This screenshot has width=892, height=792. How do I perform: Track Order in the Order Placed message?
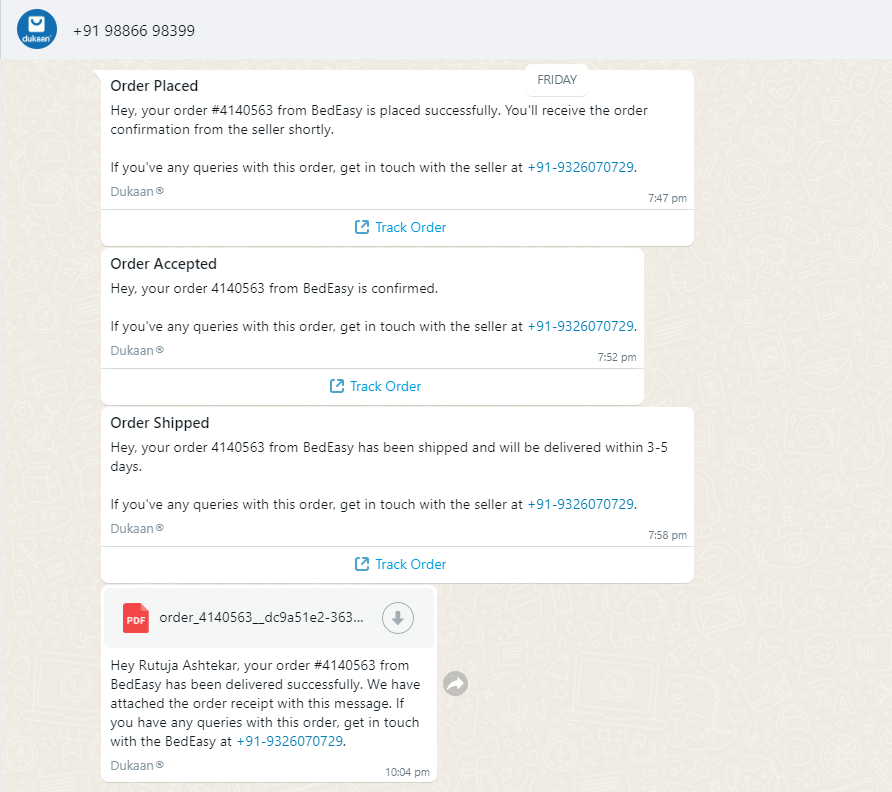(x=400, y=228)
